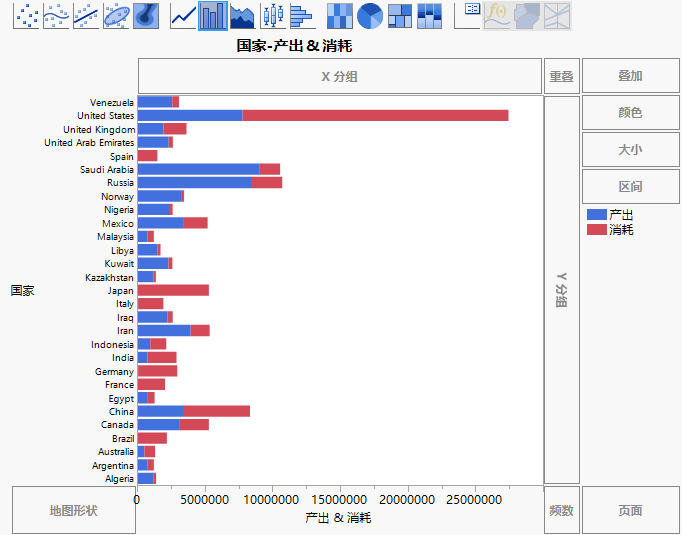Pick the Histogram element icon
682x535 pixels.
point(301,15)
